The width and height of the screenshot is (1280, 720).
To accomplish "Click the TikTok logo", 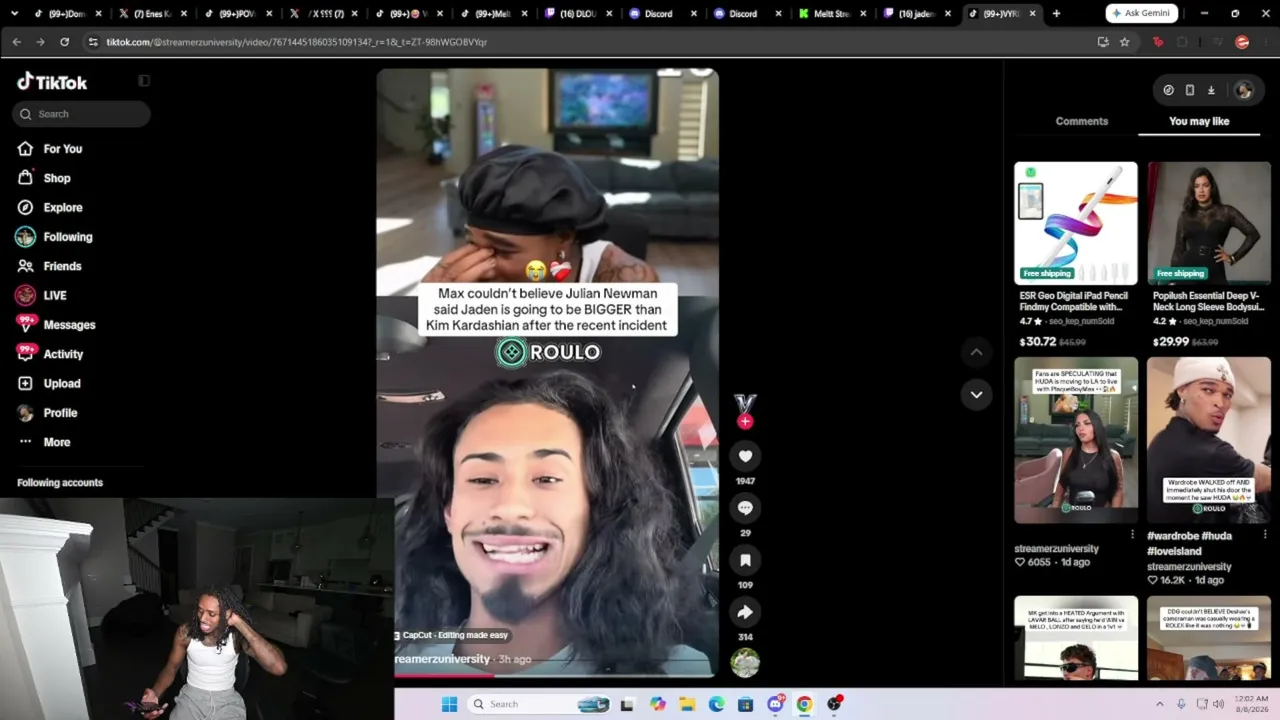I will tap(52, 82).
